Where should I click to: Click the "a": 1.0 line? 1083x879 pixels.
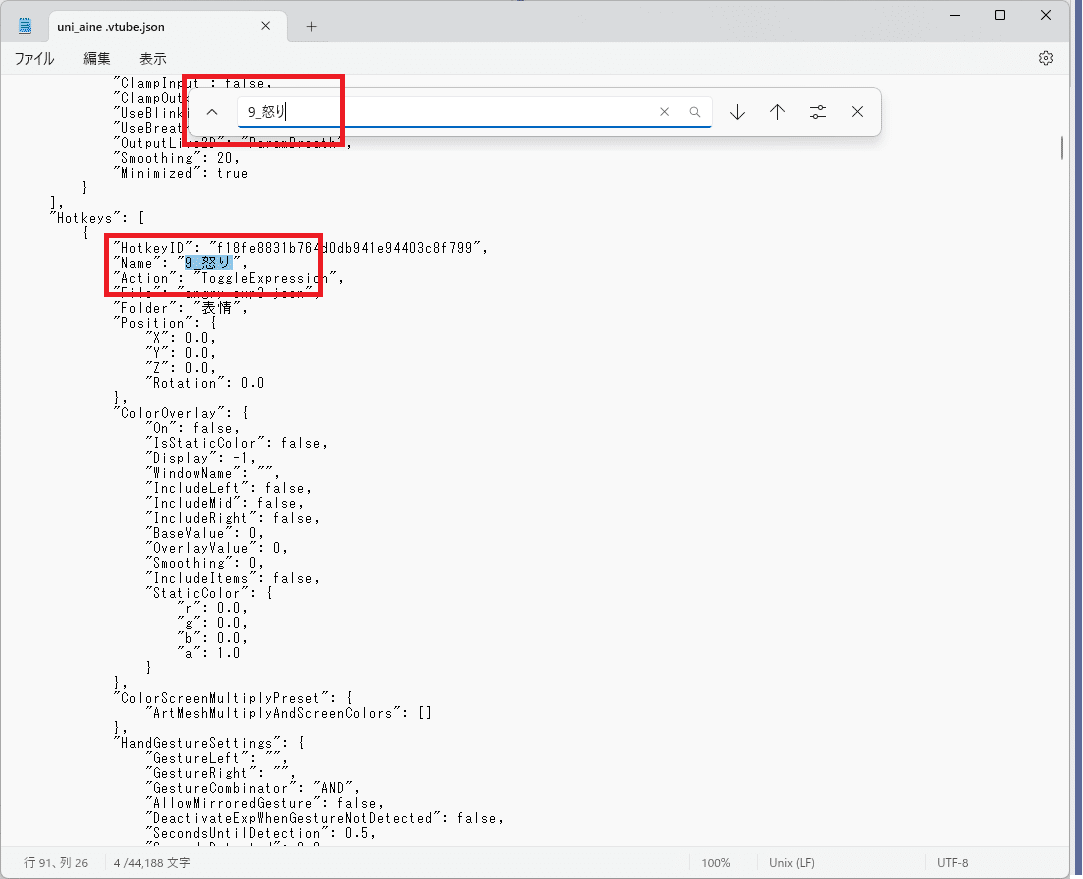[209, 653]
